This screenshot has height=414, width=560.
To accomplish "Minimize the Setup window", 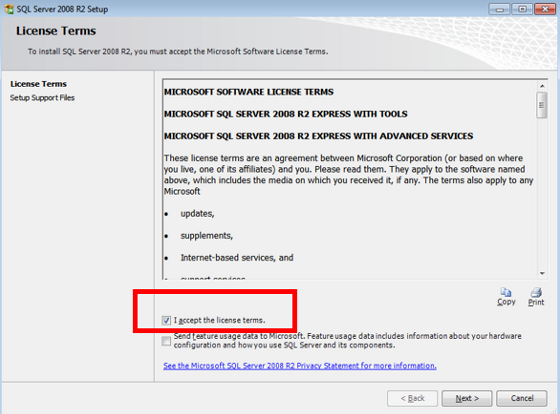I will pos(499,9).
